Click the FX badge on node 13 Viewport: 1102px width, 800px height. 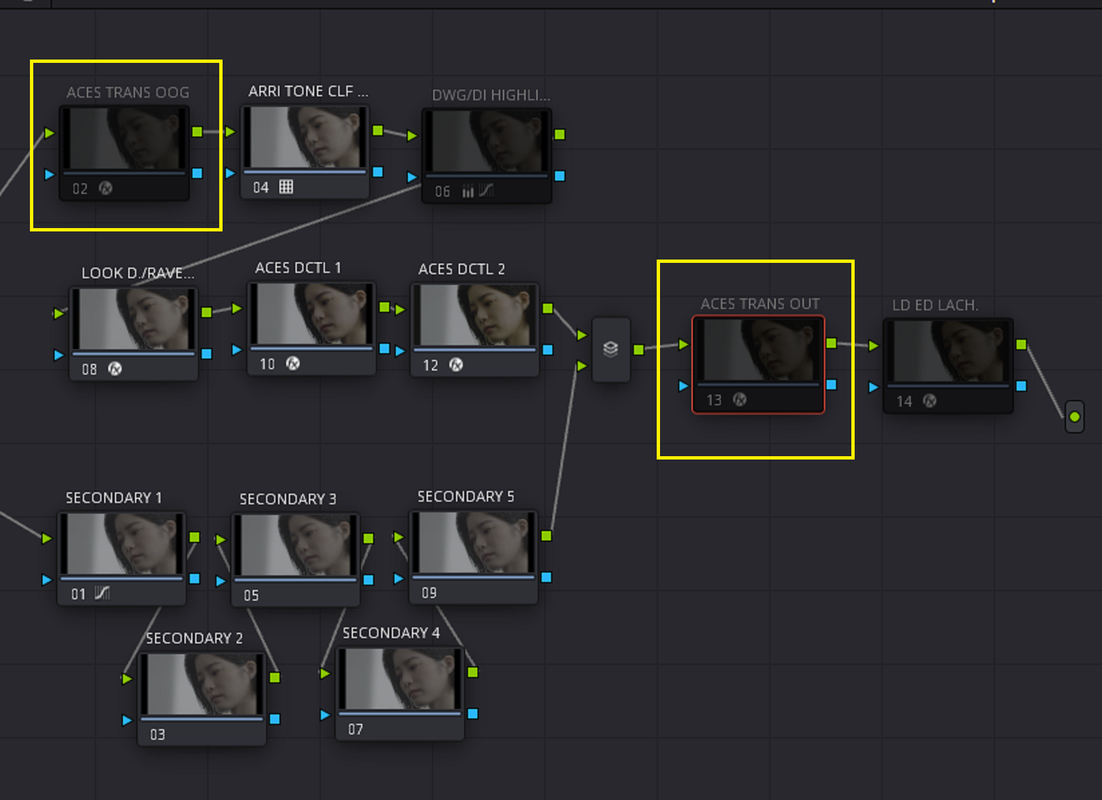[739, 399]
